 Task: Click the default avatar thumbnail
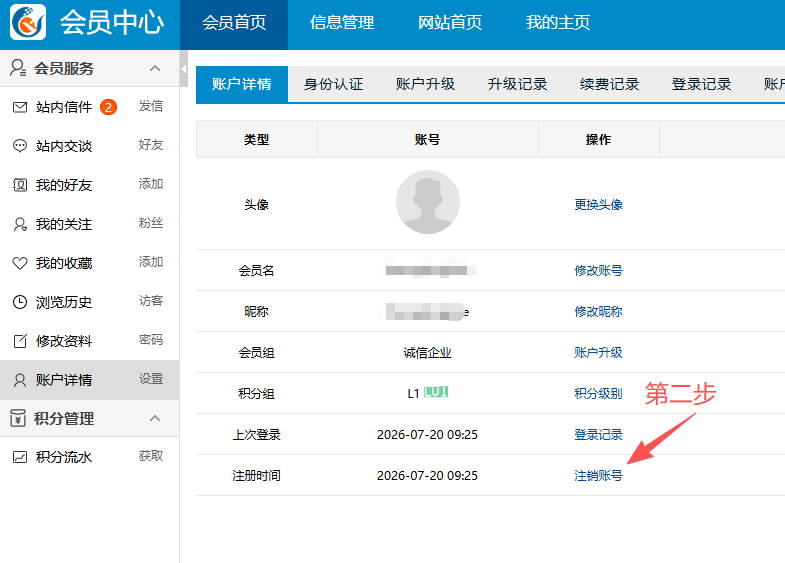pyautogui.click(x=428, y=202)
